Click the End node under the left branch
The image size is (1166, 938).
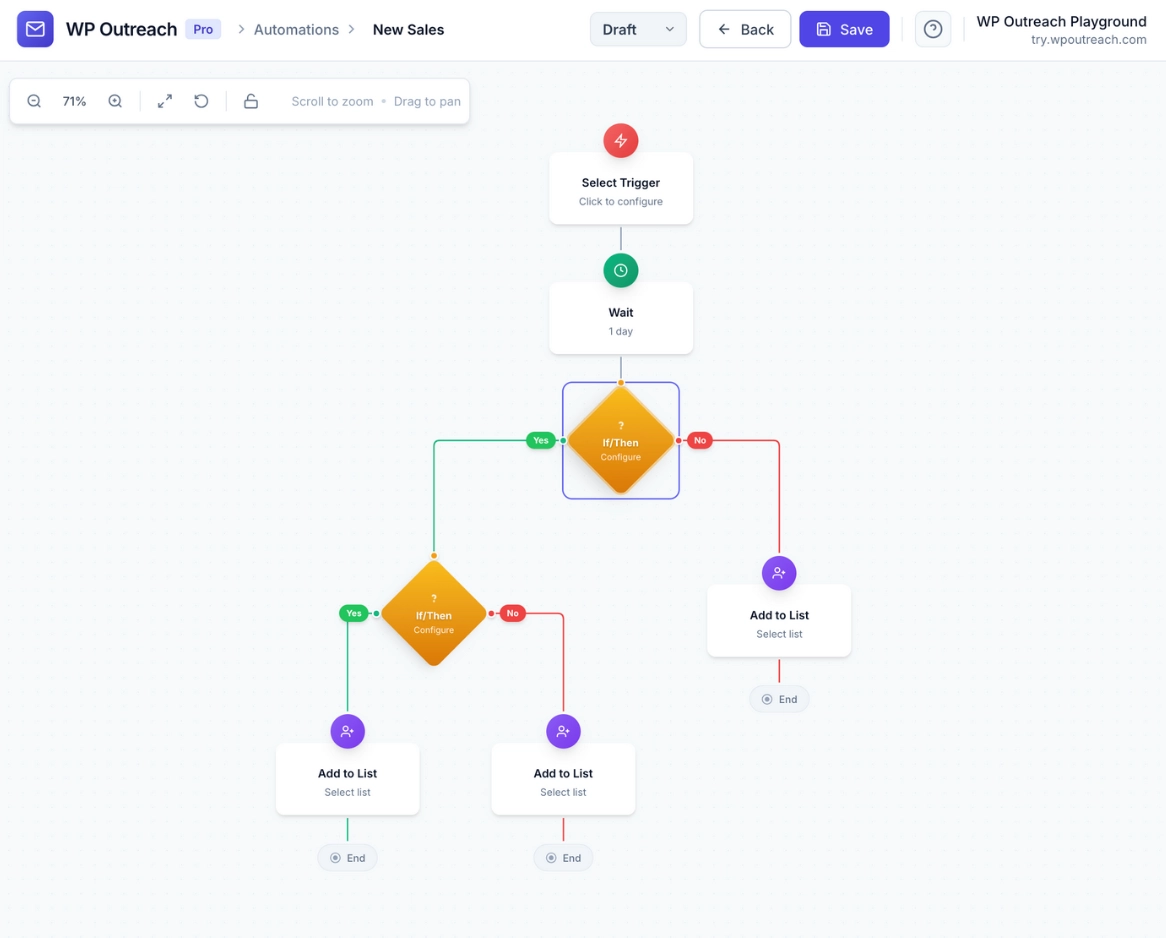tap(347, 857)
